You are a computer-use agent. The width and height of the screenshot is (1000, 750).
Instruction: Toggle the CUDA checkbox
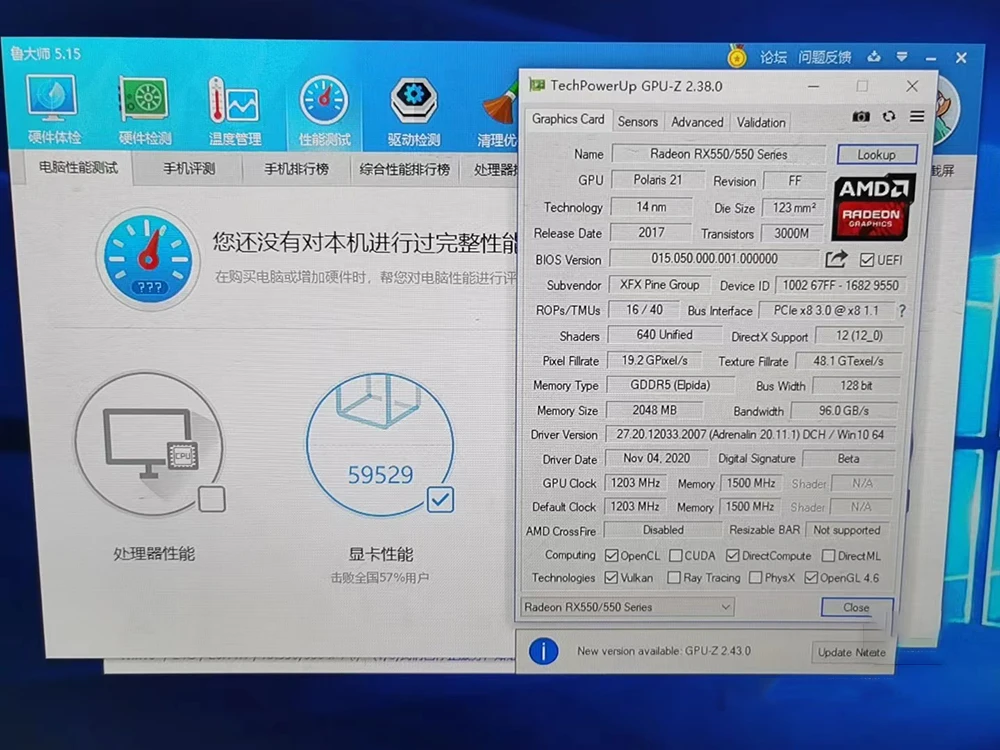(675, 555)
